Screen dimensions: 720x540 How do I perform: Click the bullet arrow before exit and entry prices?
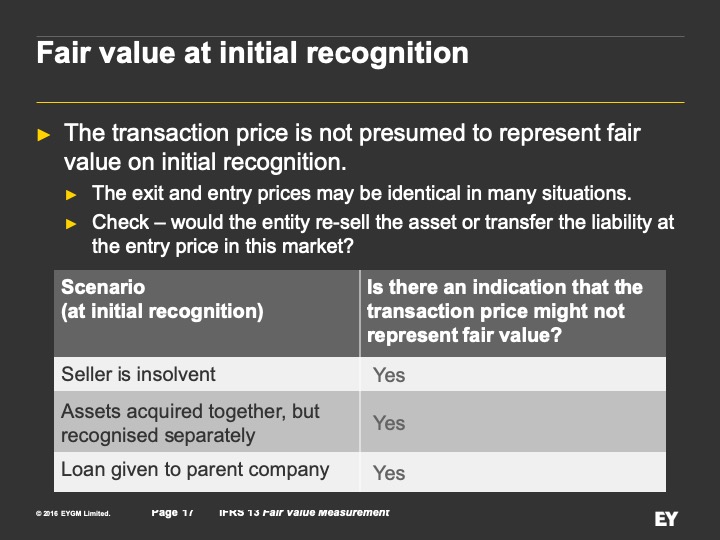tap(71, 195)
